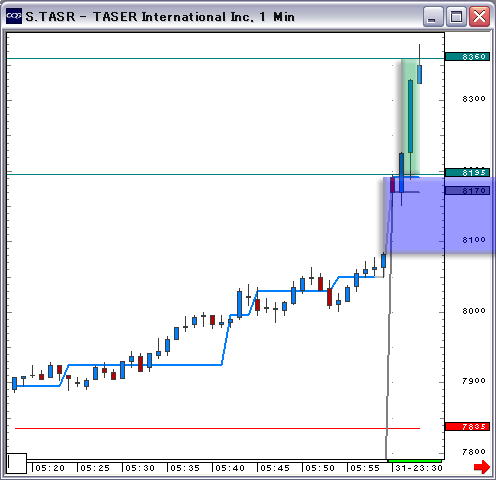Click the 05:40 time axis label
Image resolution: width=496 pixels, height=480 pixels.
coord(230,468)
